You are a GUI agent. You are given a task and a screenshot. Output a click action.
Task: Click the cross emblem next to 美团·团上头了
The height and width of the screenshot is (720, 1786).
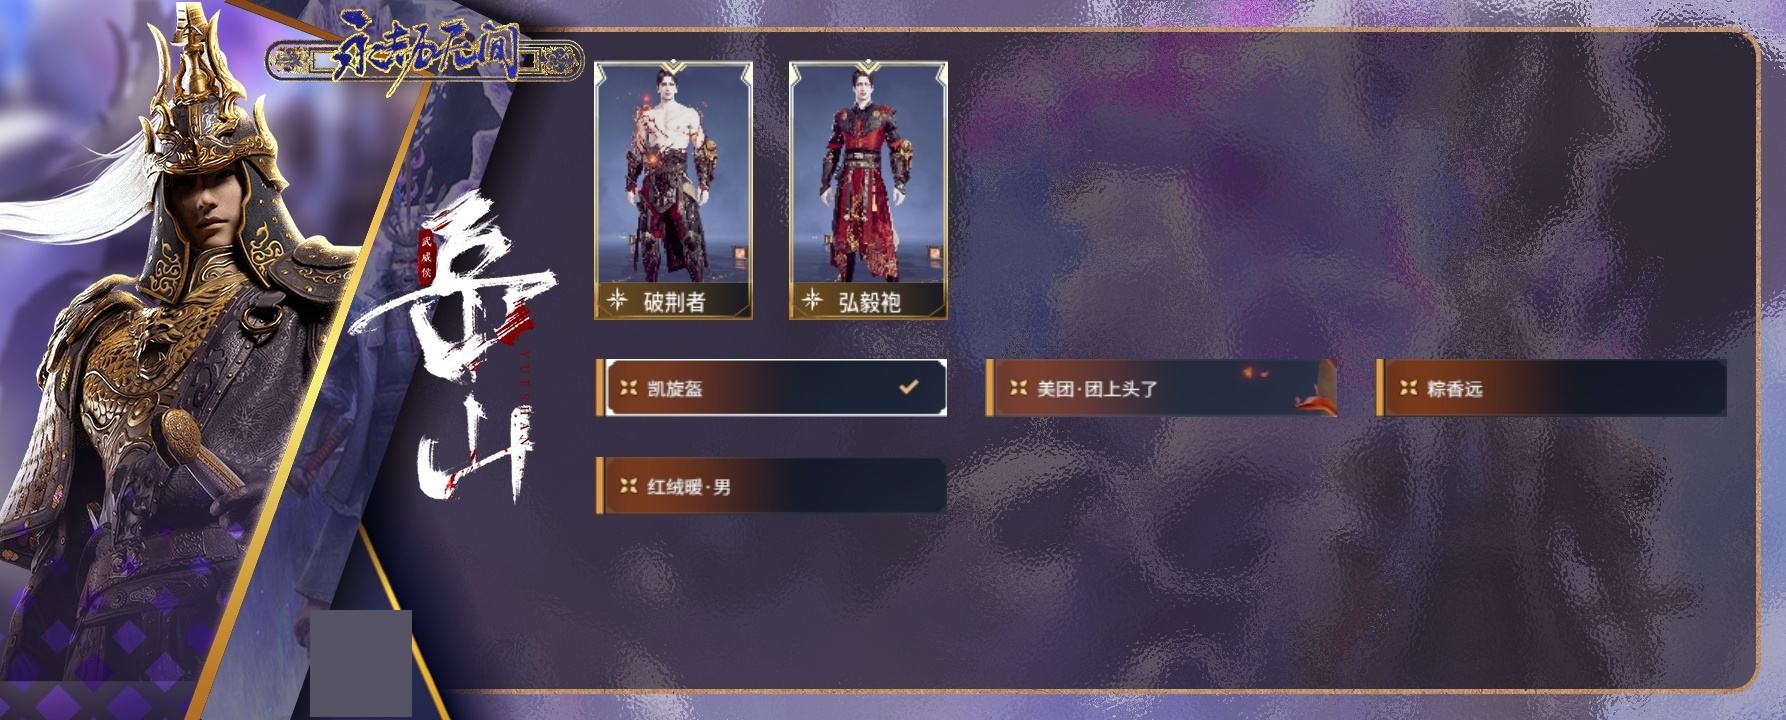(1018, 388)
